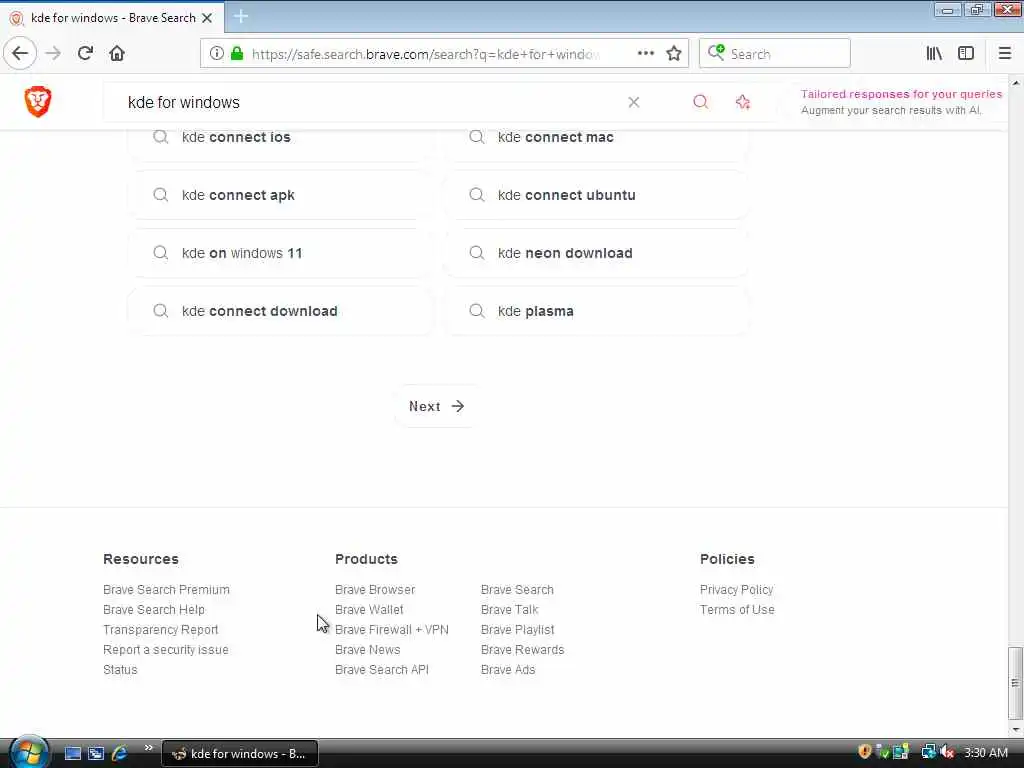This screenshot has width=1024, height=768.
Task: Open Brave News link
Action: [x=368, y=650]
